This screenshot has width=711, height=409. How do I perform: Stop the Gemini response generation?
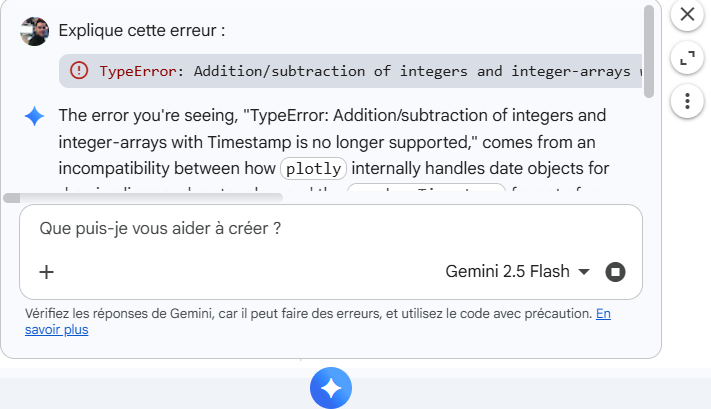pyautogui.click(x=616, y=272)
